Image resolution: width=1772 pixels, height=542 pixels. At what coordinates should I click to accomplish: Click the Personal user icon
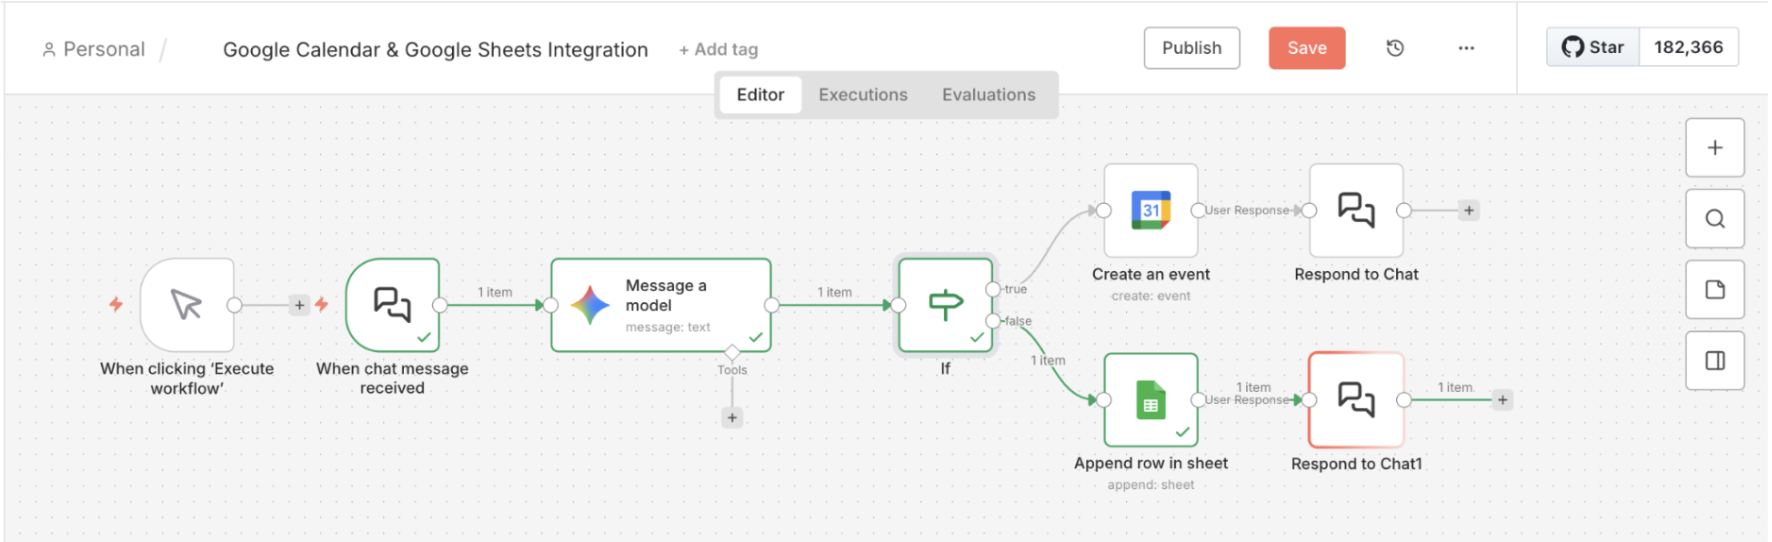pos(48,49)
